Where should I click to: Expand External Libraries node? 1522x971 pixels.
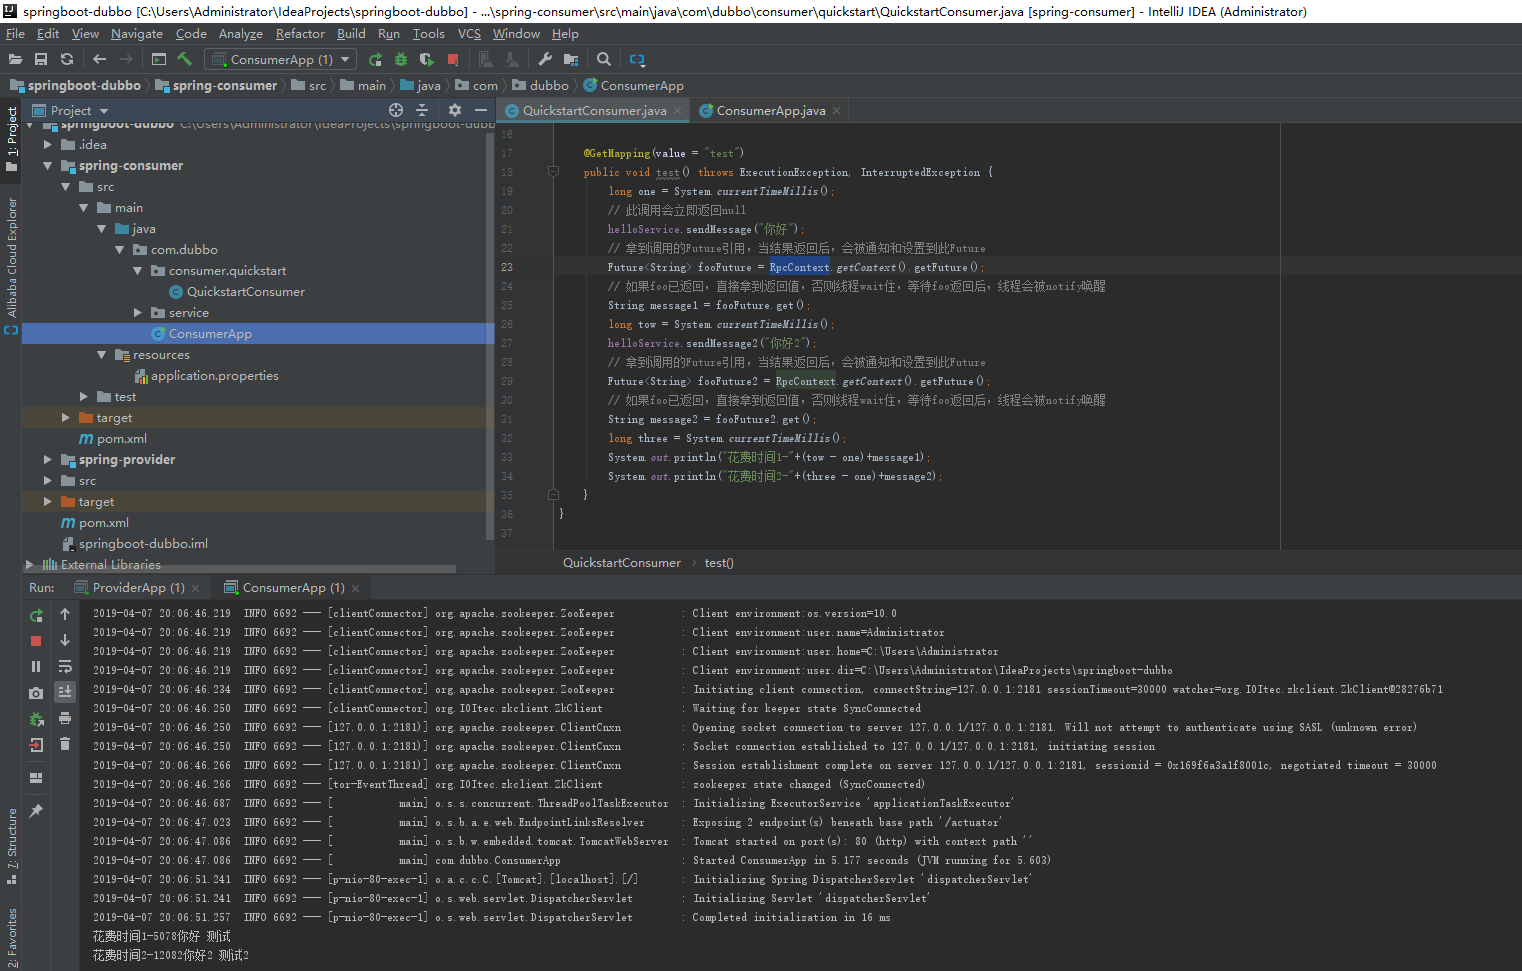pyautogui.click(x=29, y=565)
